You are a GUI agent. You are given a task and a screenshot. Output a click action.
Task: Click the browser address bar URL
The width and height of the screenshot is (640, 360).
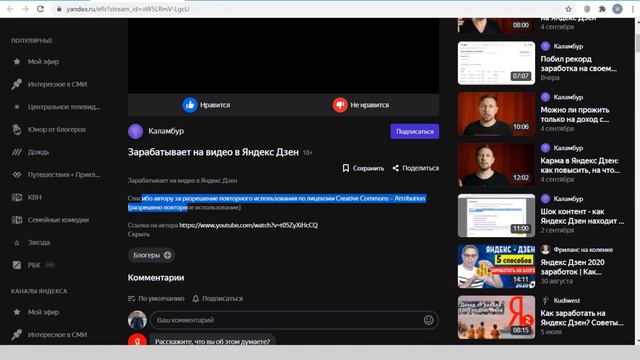tap(128, 9)
